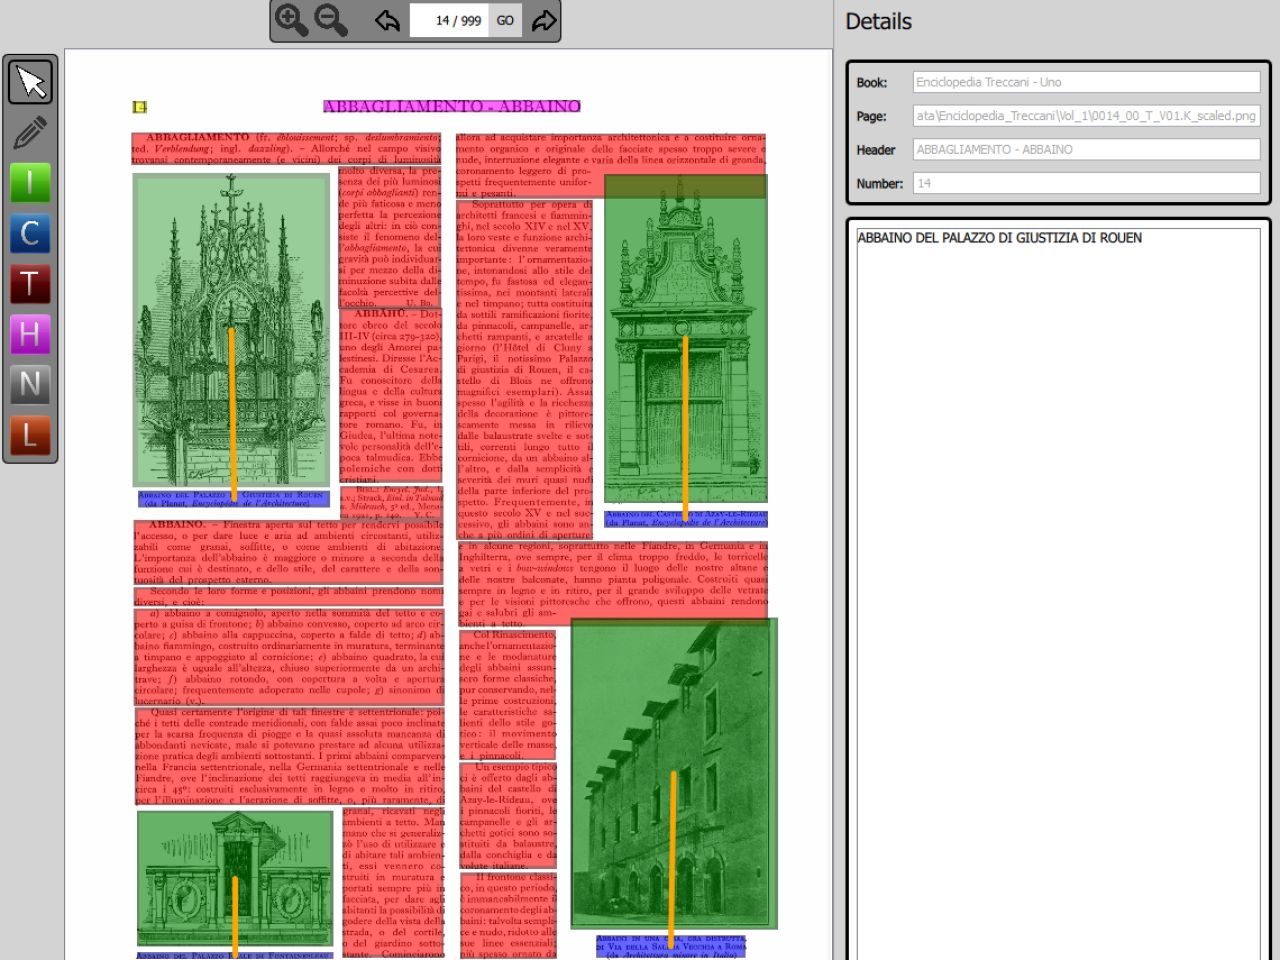
Task: Select the green Azay-le-Rideau illustration region
Action: click(685, 338)
